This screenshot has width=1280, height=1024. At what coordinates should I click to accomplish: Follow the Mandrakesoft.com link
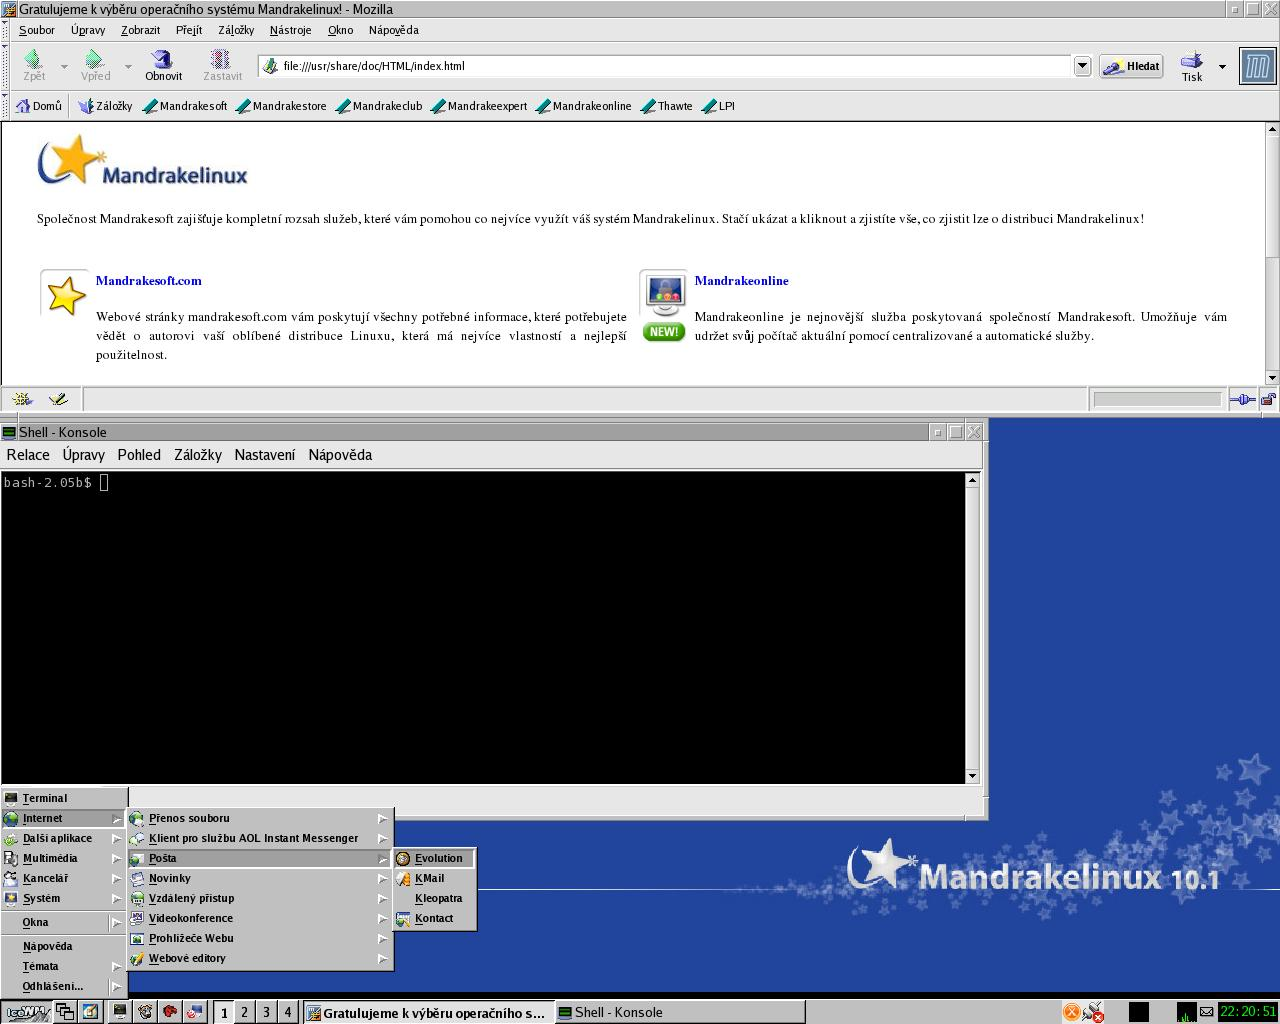pyautogui.click(x=148, y=281)
